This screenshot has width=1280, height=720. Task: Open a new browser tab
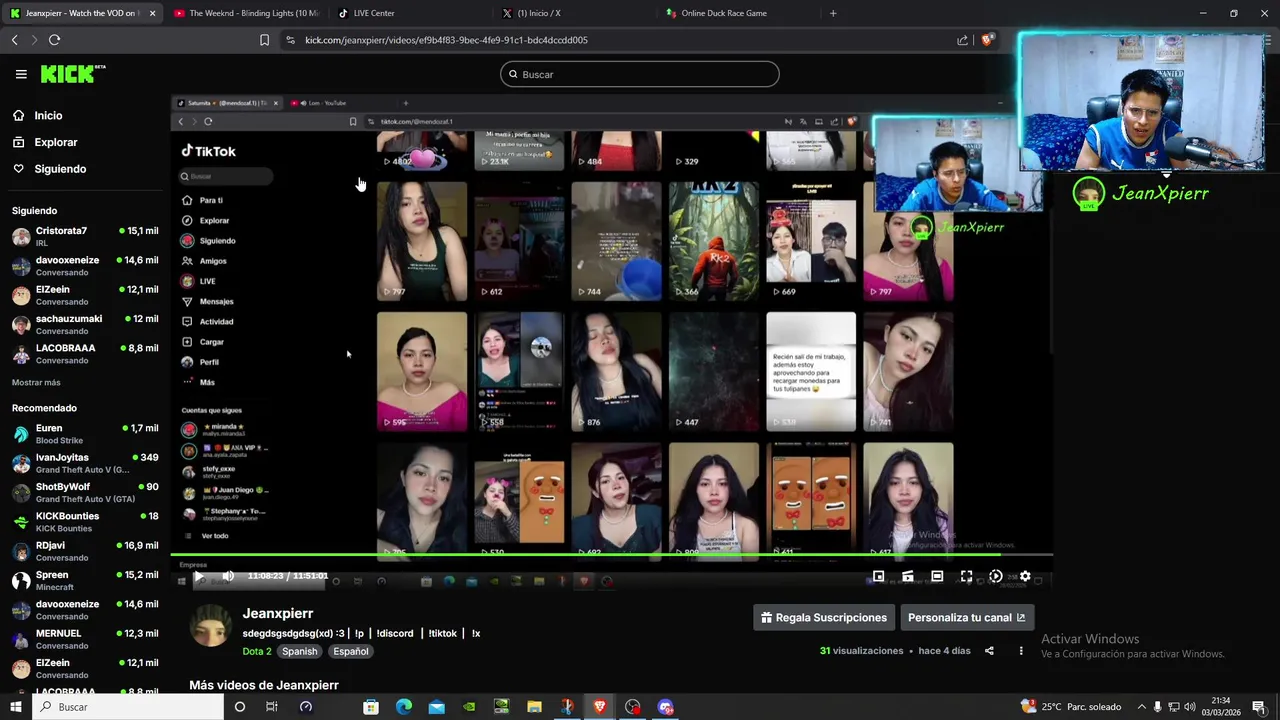tap(833, 13)
